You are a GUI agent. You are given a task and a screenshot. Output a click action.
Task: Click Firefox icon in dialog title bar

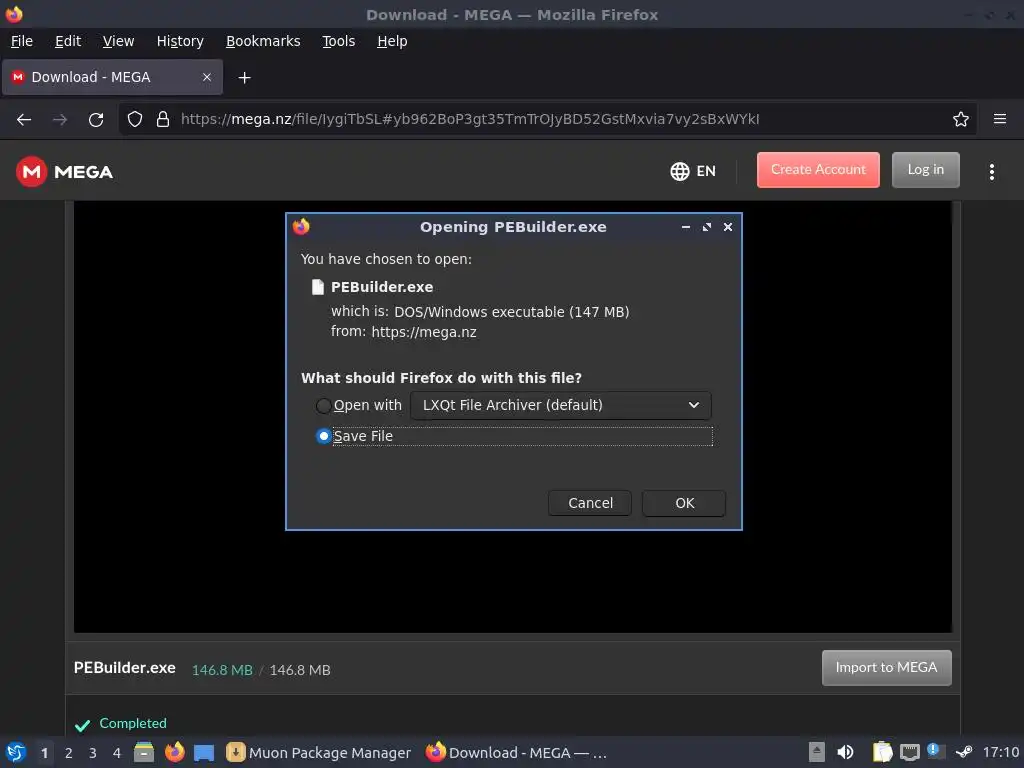click(301, 227)
